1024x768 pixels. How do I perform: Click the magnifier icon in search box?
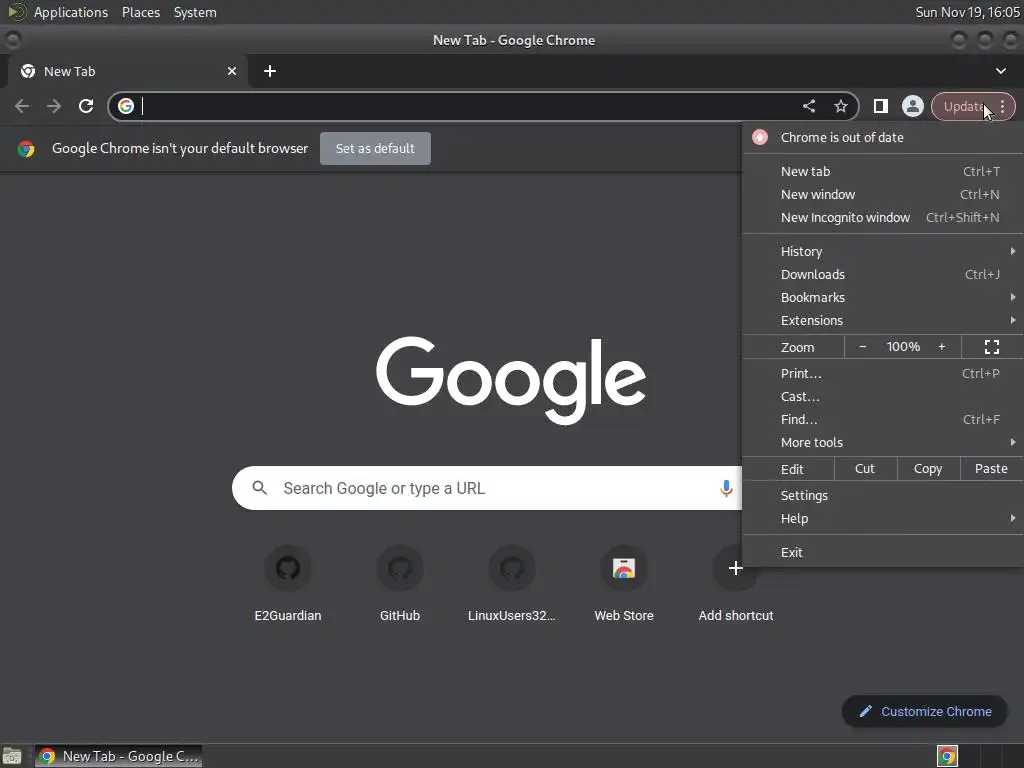259,488
